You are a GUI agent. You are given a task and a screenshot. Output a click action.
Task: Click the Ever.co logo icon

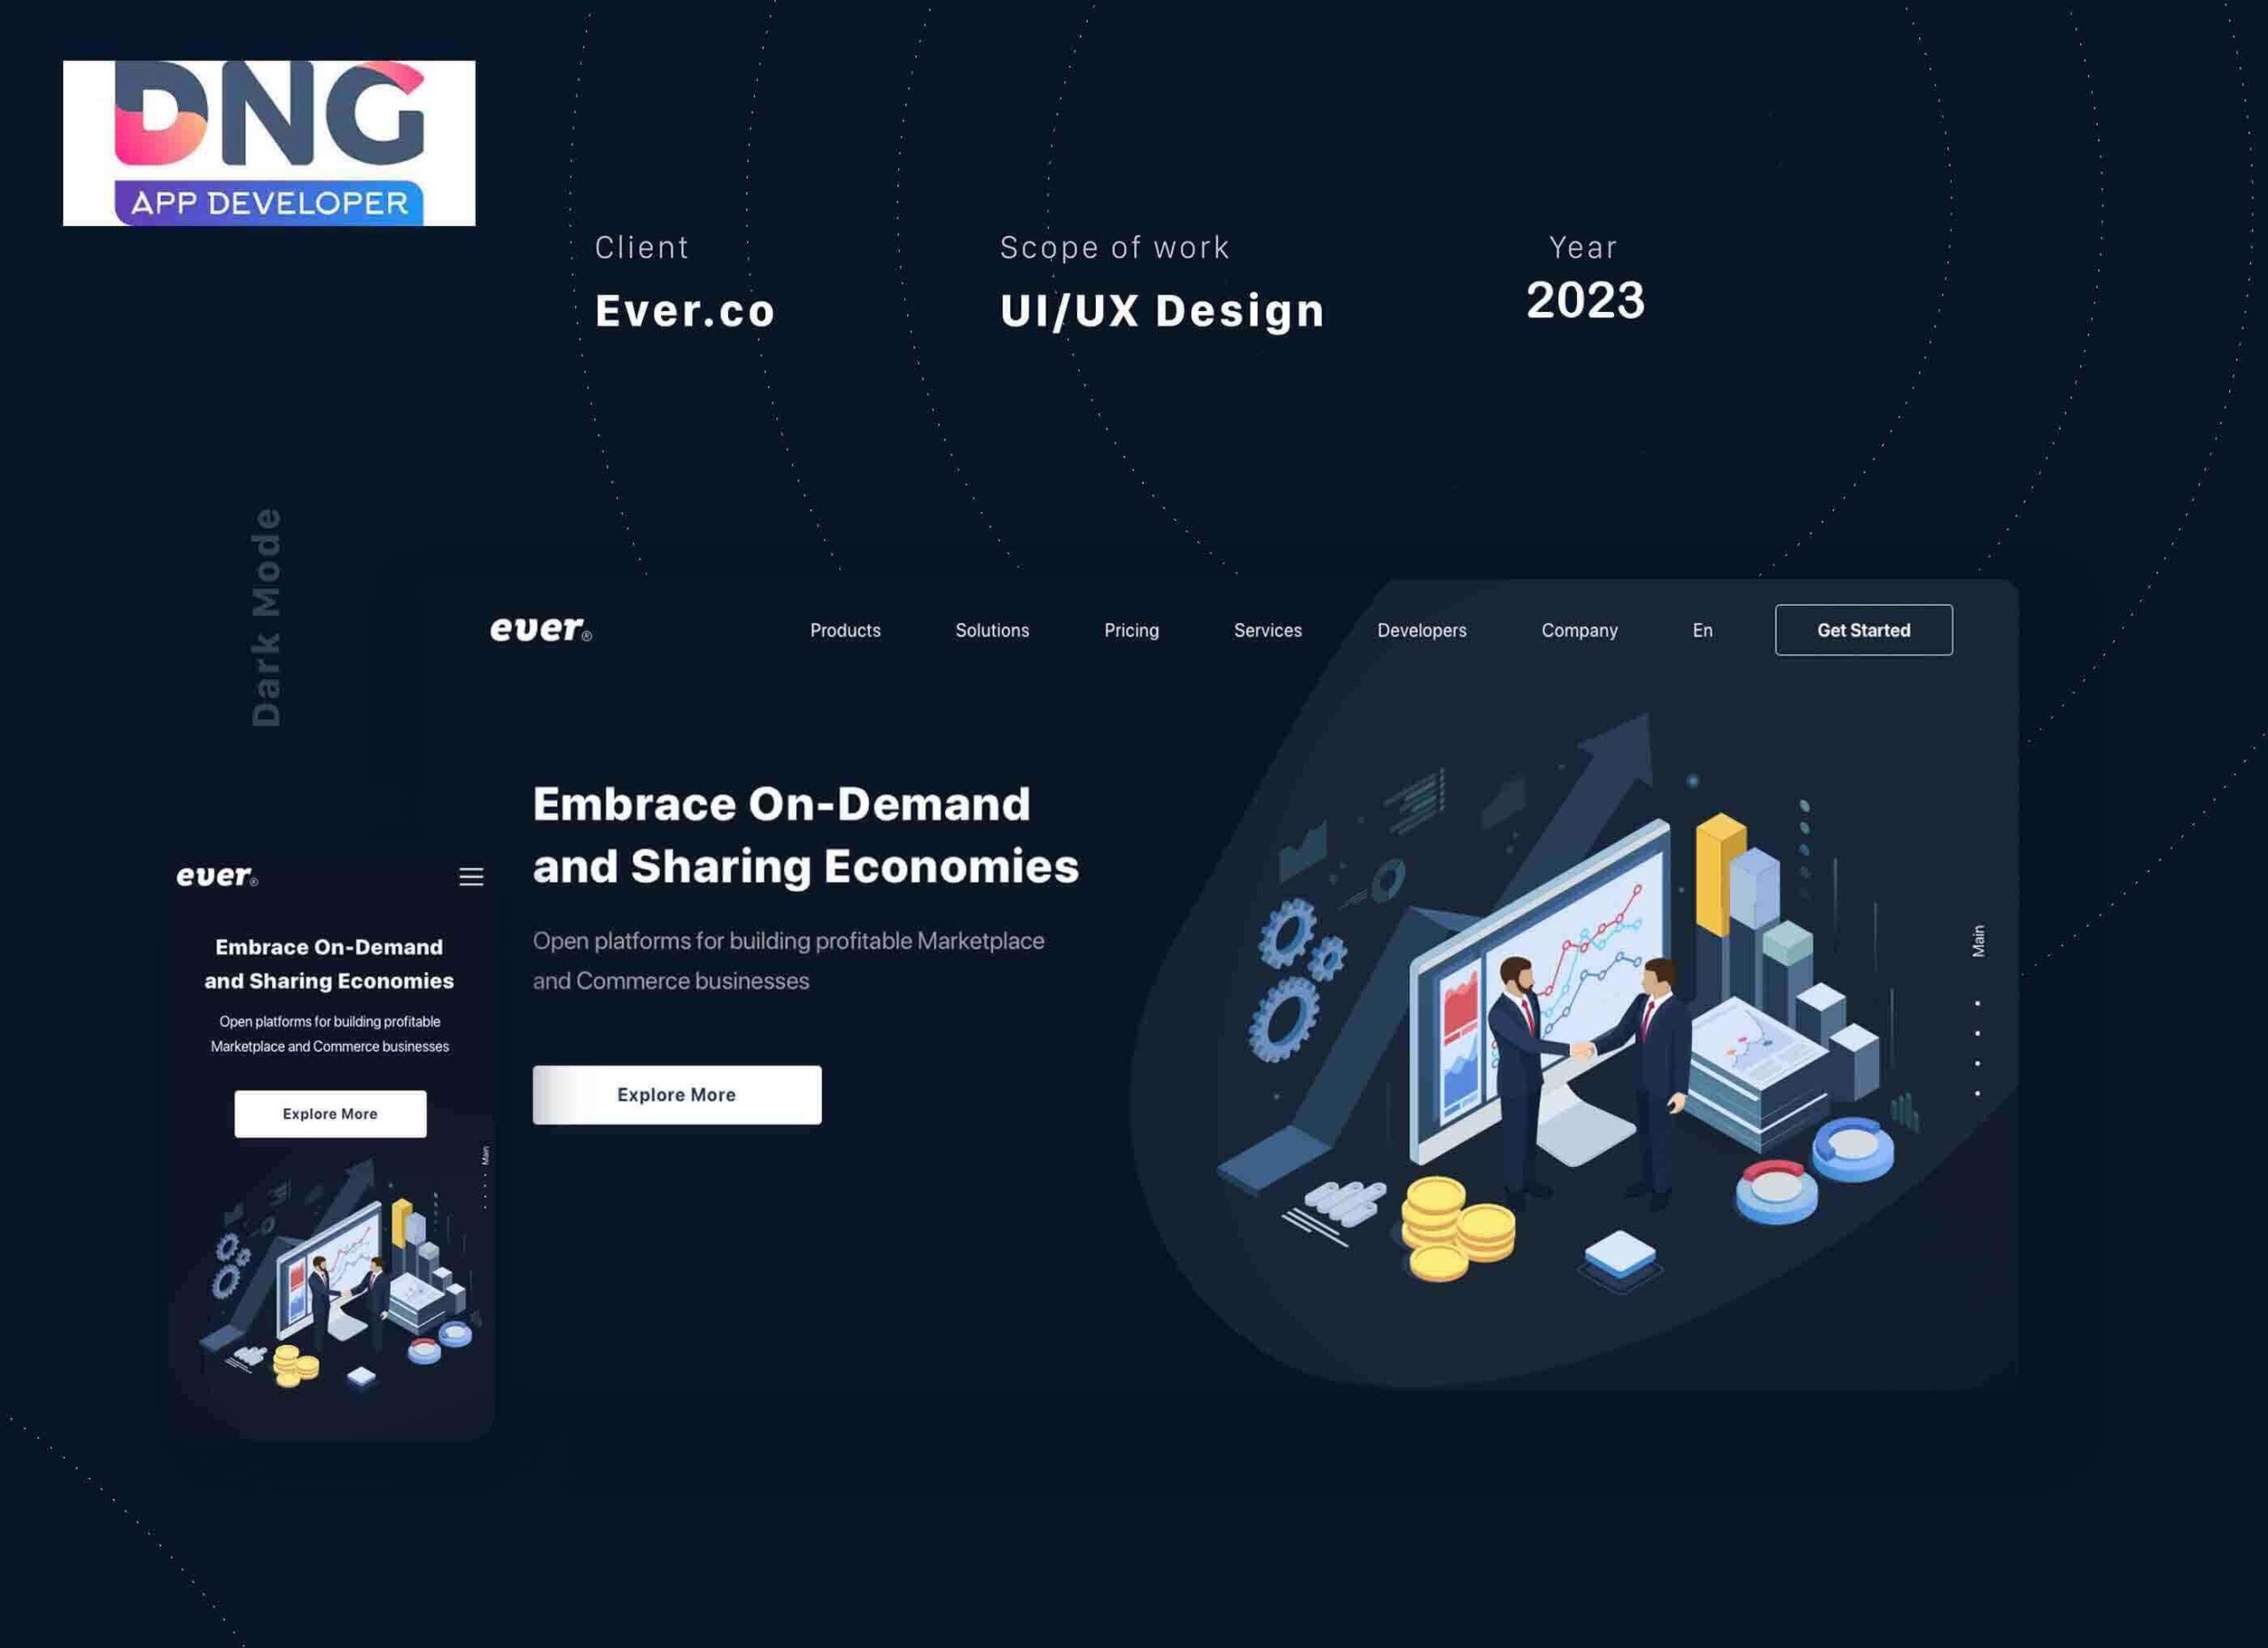540,630
